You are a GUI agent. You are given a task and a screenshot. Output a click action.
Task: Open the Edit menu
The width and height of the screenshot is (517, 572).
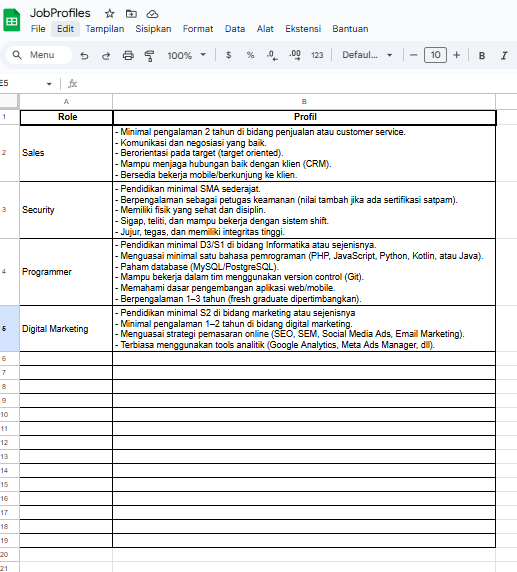[x=65, y=29]
